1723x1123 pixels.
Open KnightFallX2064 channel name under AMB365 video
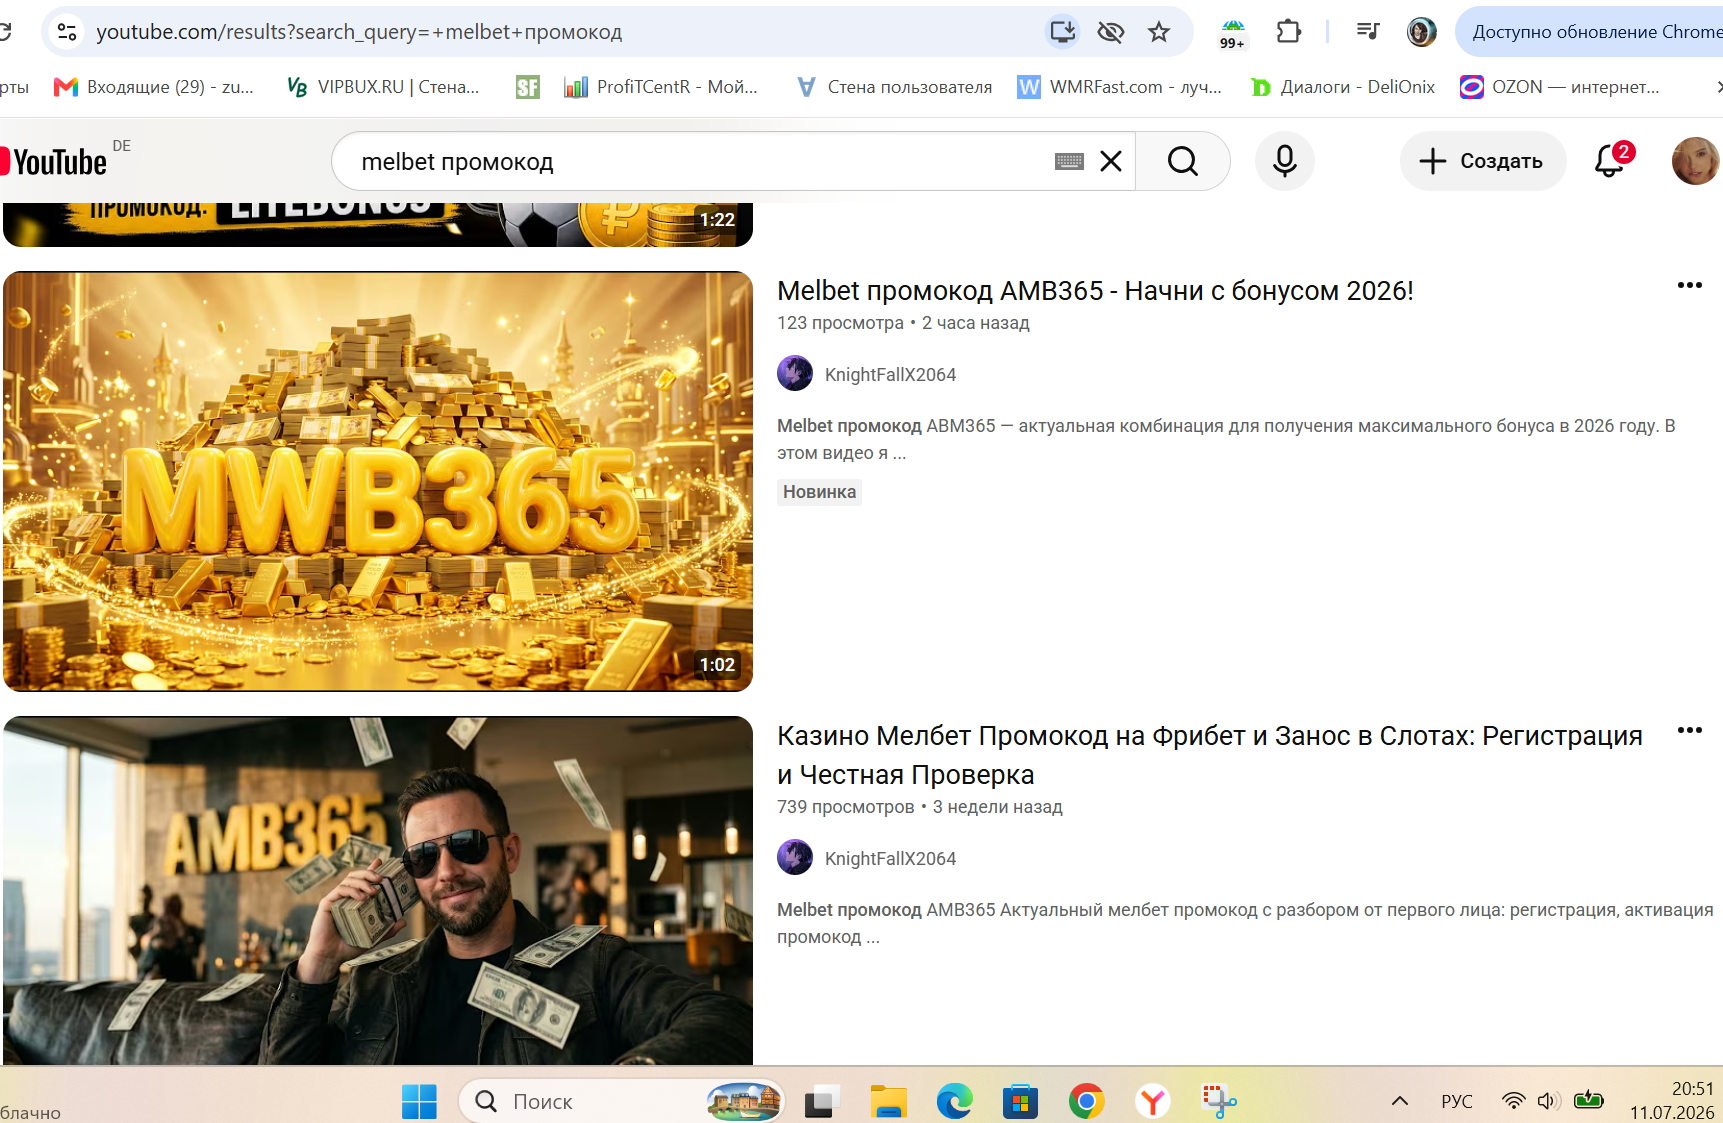point(890,375)
